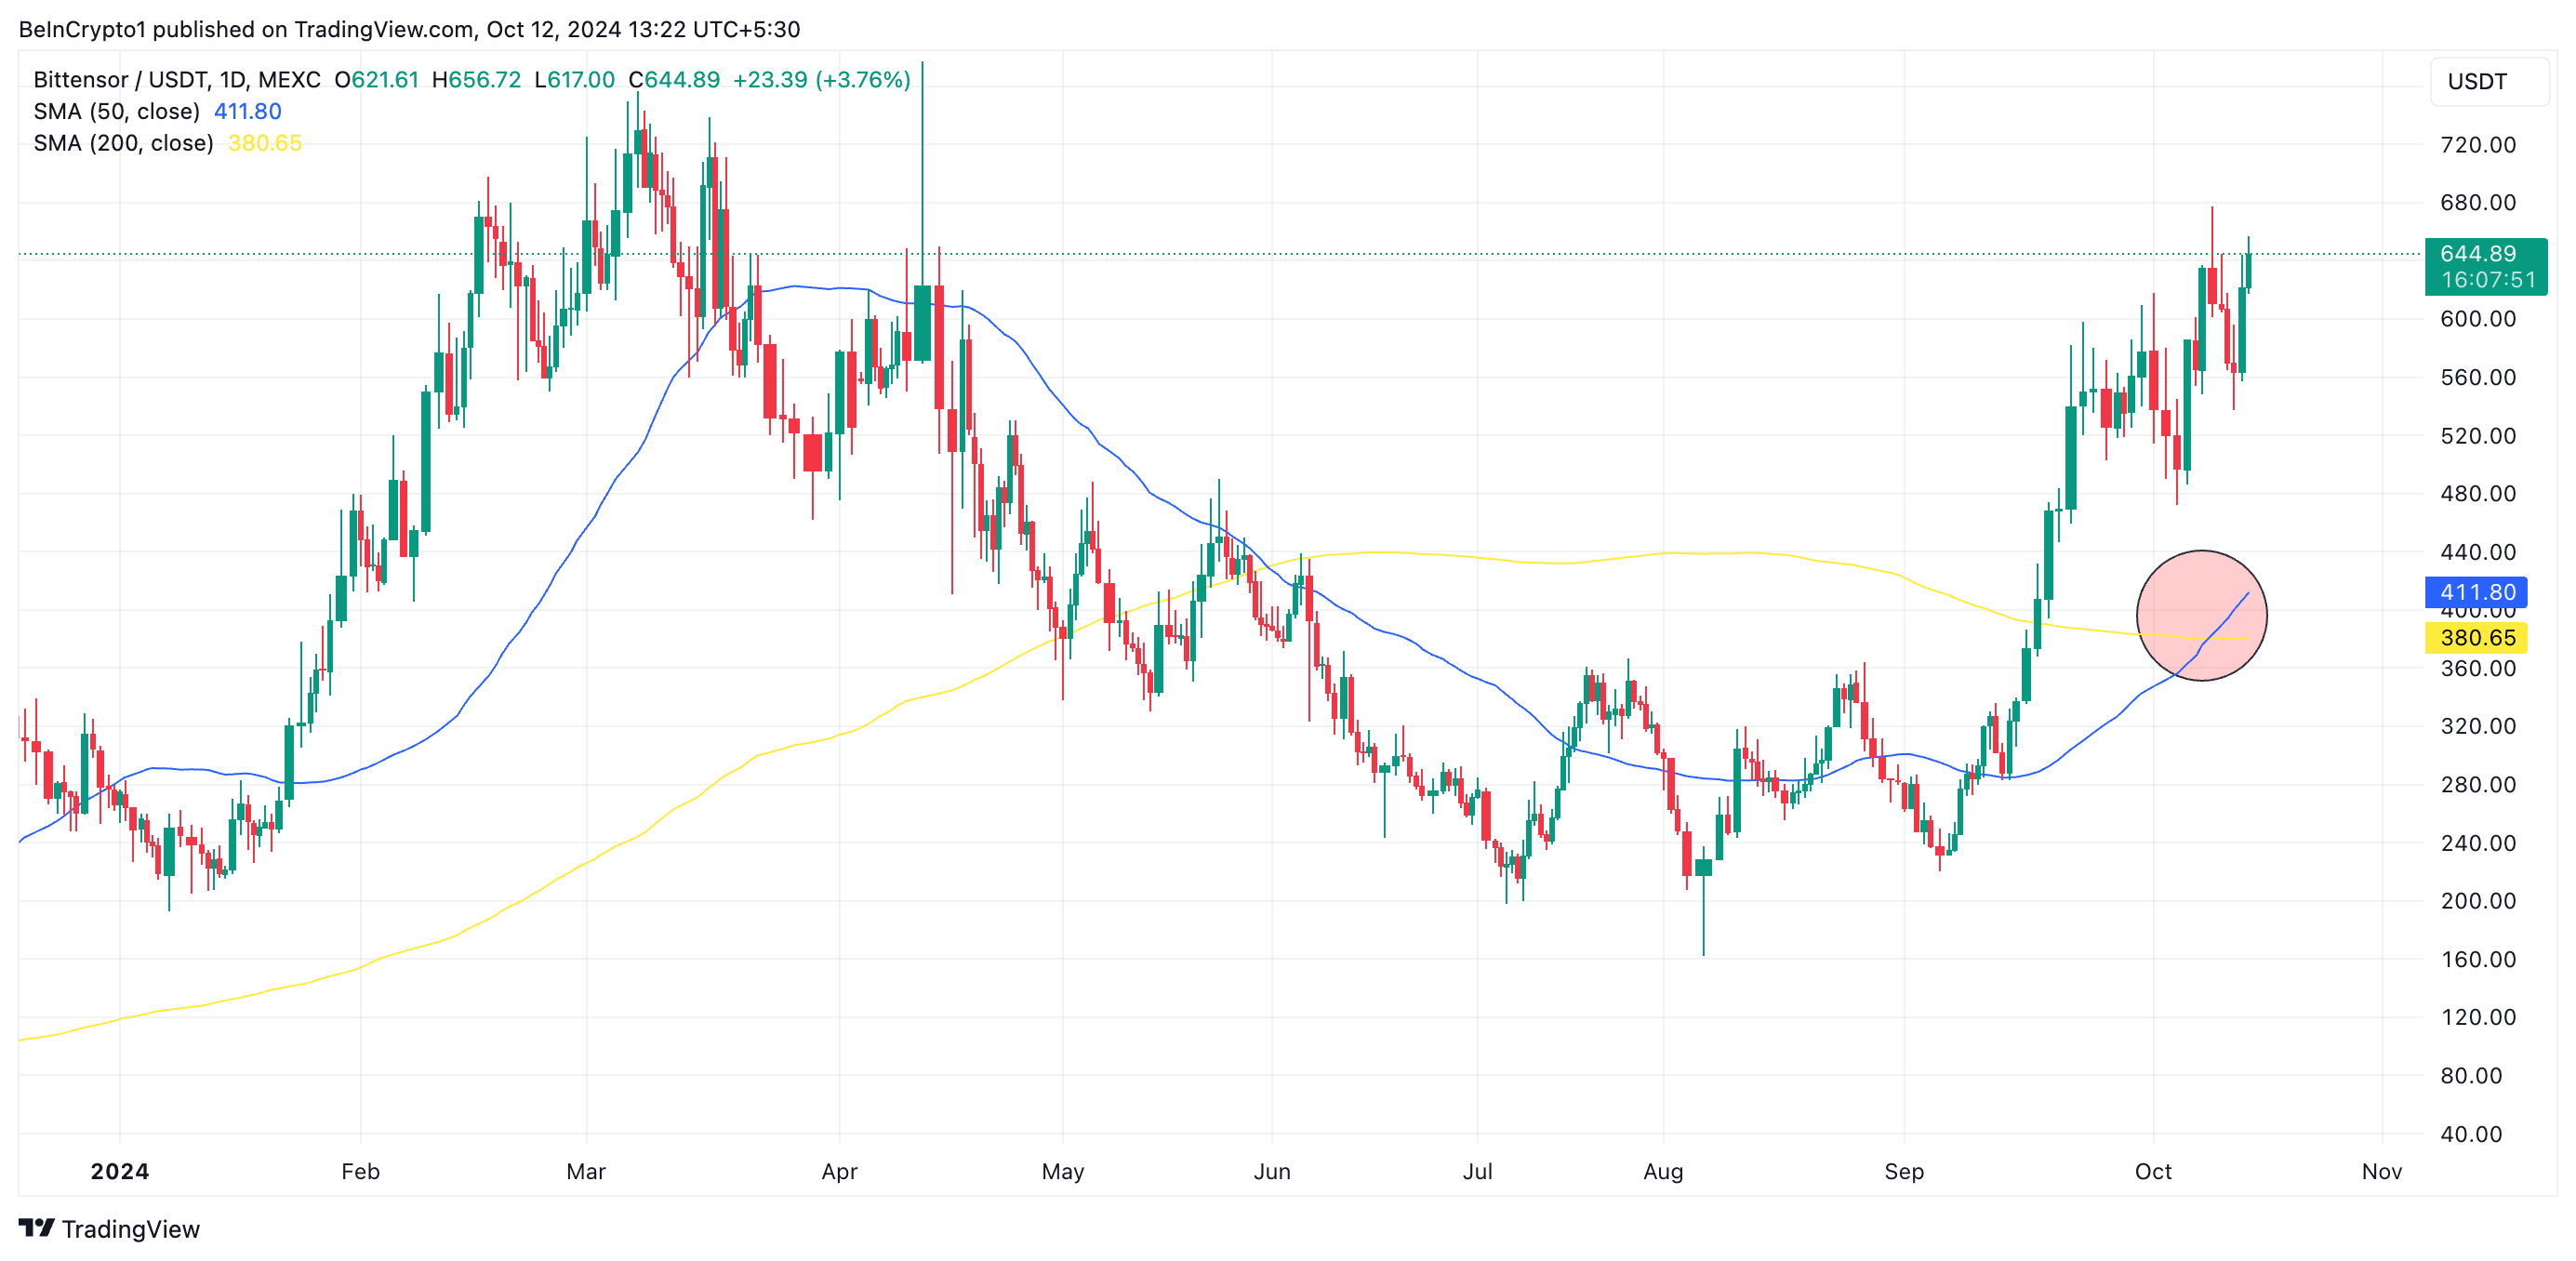Click the TradingView logo icon

36,1227
